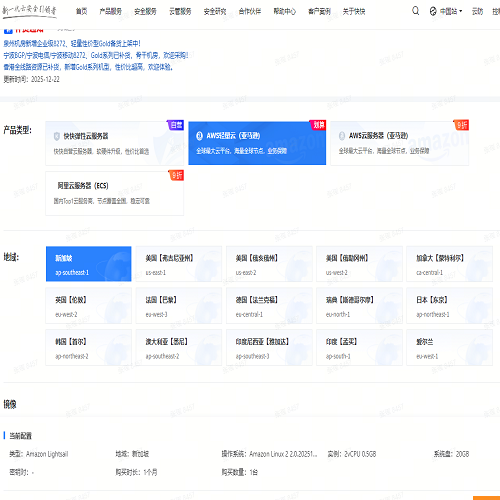
Task: Select the 阿里云服务器 (ECS) product type
Action: [x=114, y=193]
